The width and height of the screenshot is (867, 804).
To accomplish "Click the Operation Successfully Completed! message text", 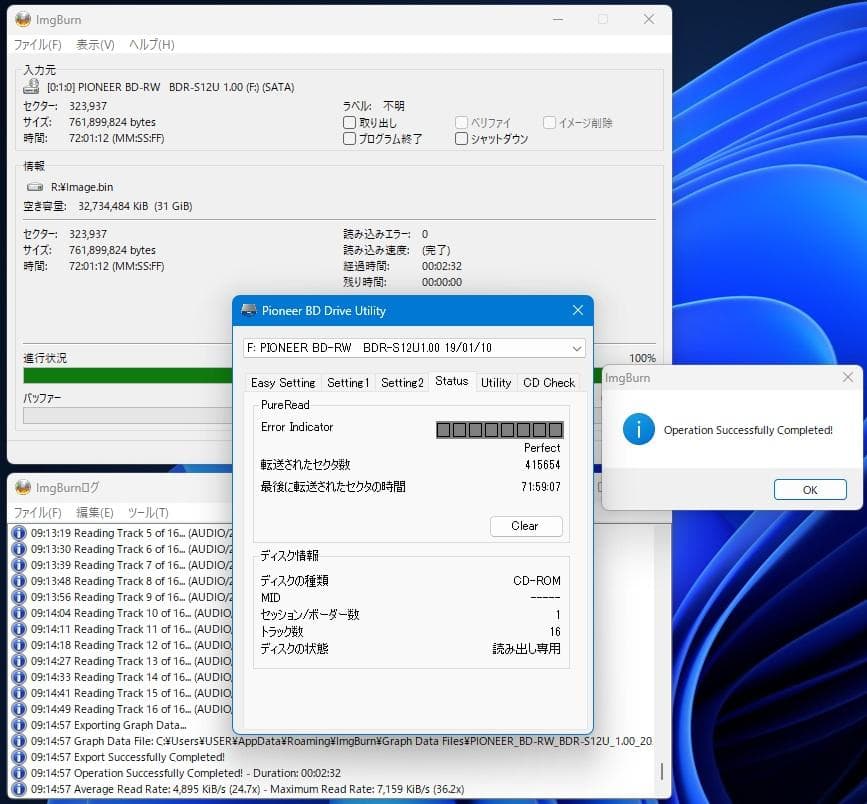I will pos(748,430).
